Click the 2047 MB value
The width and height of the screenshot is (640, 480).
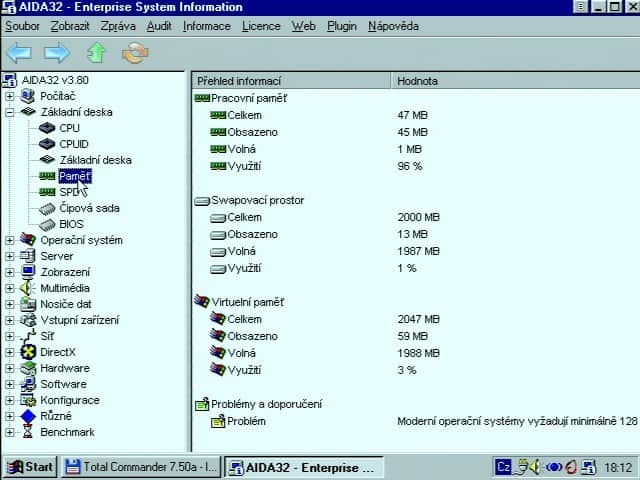click(x=418, y=319)
